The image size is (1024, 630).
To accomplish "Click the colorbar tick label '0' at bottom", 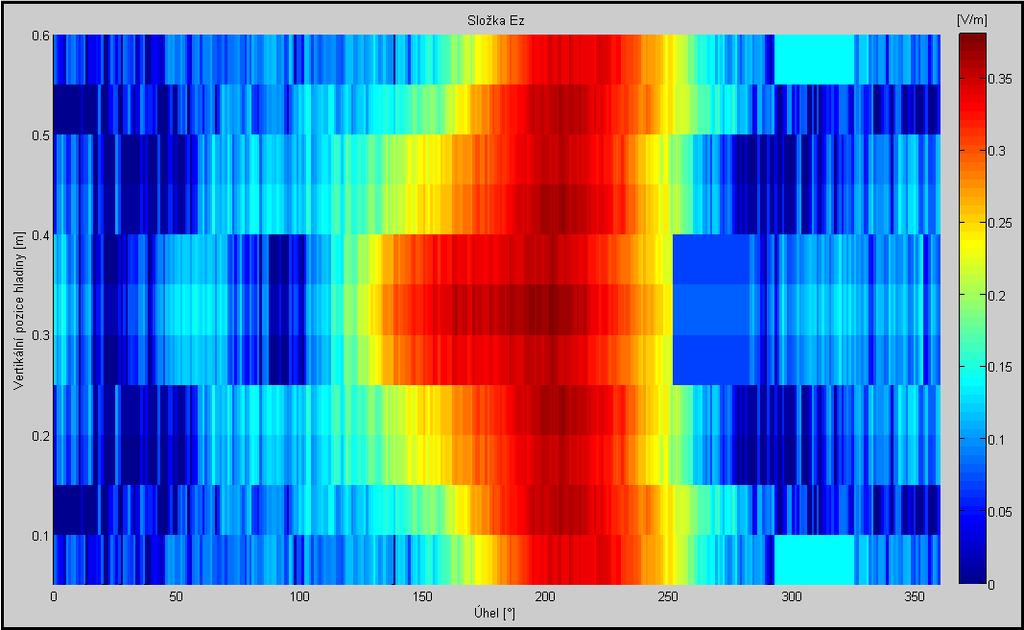I will [991, 585].
